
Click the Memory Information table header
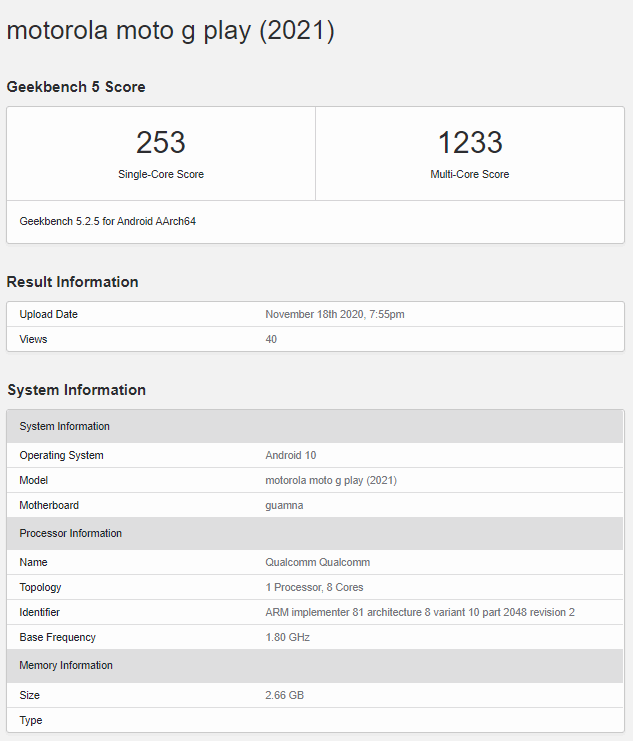315,665
